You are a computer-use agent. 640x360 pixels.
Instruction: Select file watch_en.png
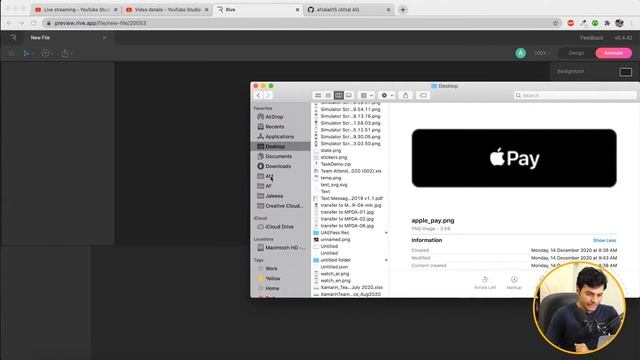(335, 281)
